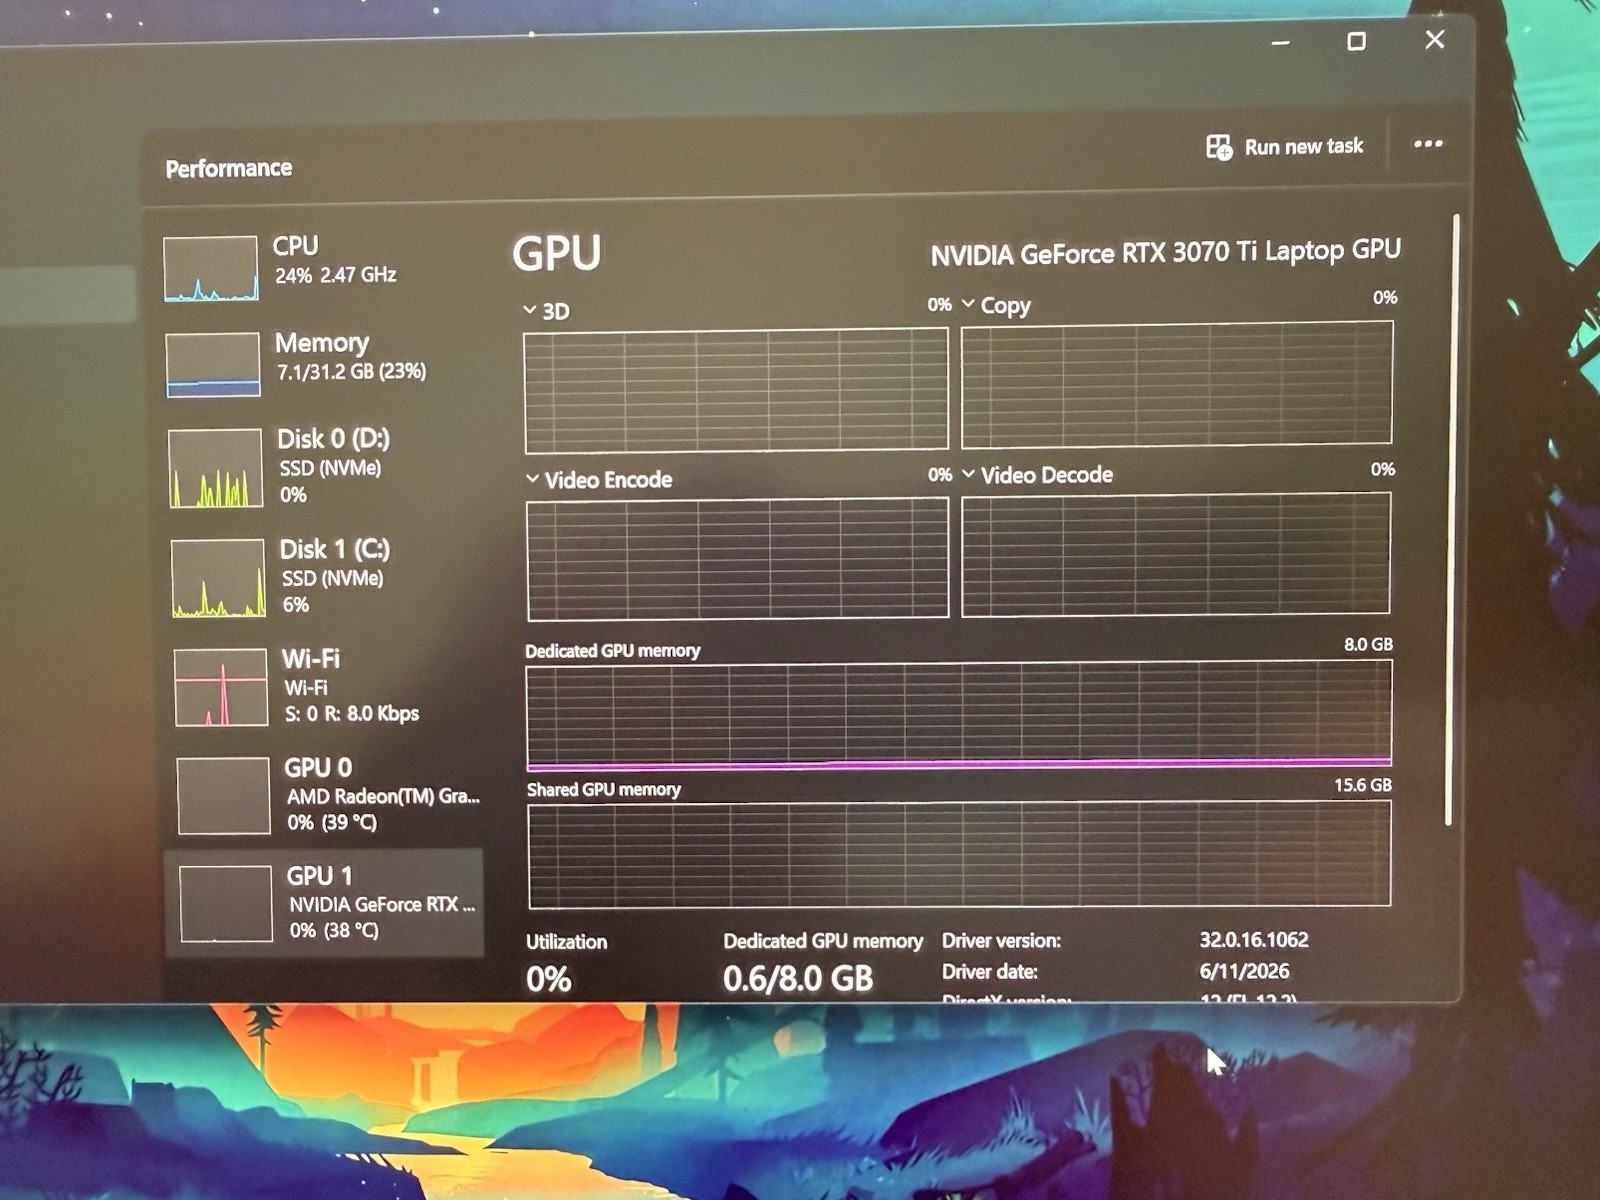This screenshot has width=1600, height=1200.
Task: Select the Disk 1 (C:) activity graph
Action: pos(218,578)
